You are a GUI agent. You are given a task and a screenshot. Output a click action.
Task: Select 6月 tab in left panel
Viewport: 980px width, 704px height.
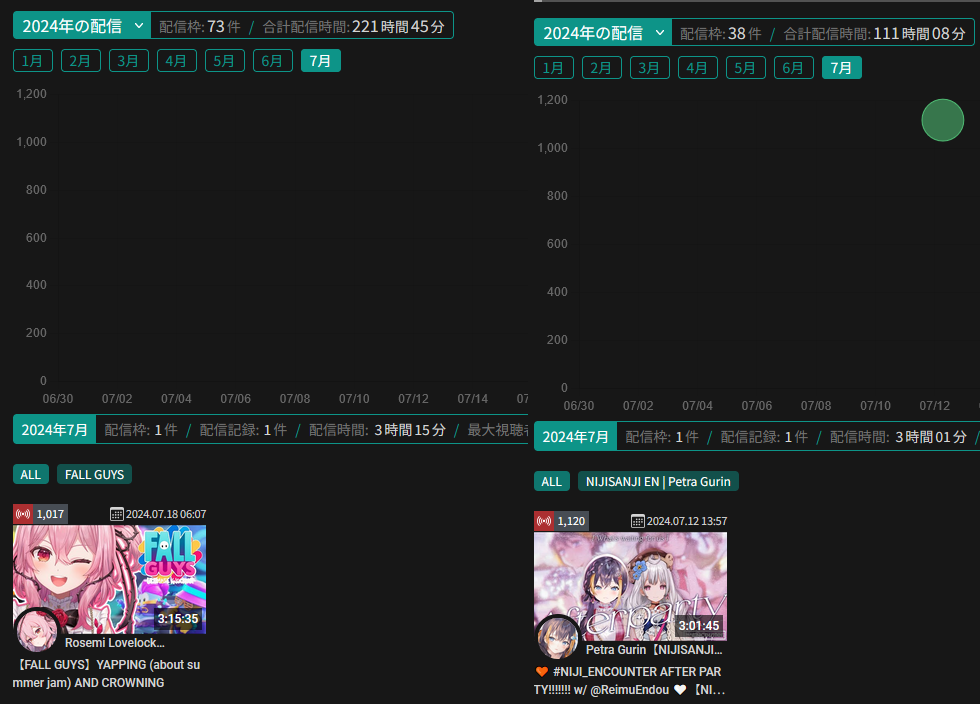272,61
